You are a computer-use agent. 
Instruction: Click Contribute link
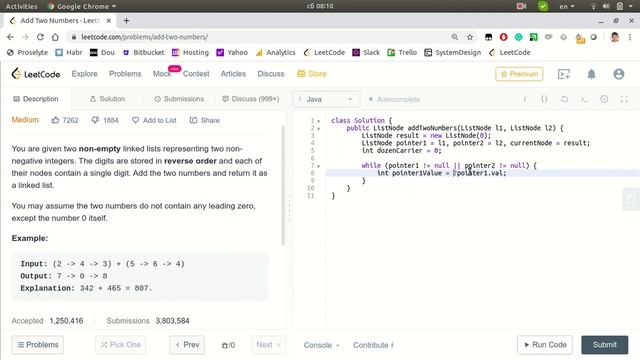pyautogui.click(x=373, y=345)
